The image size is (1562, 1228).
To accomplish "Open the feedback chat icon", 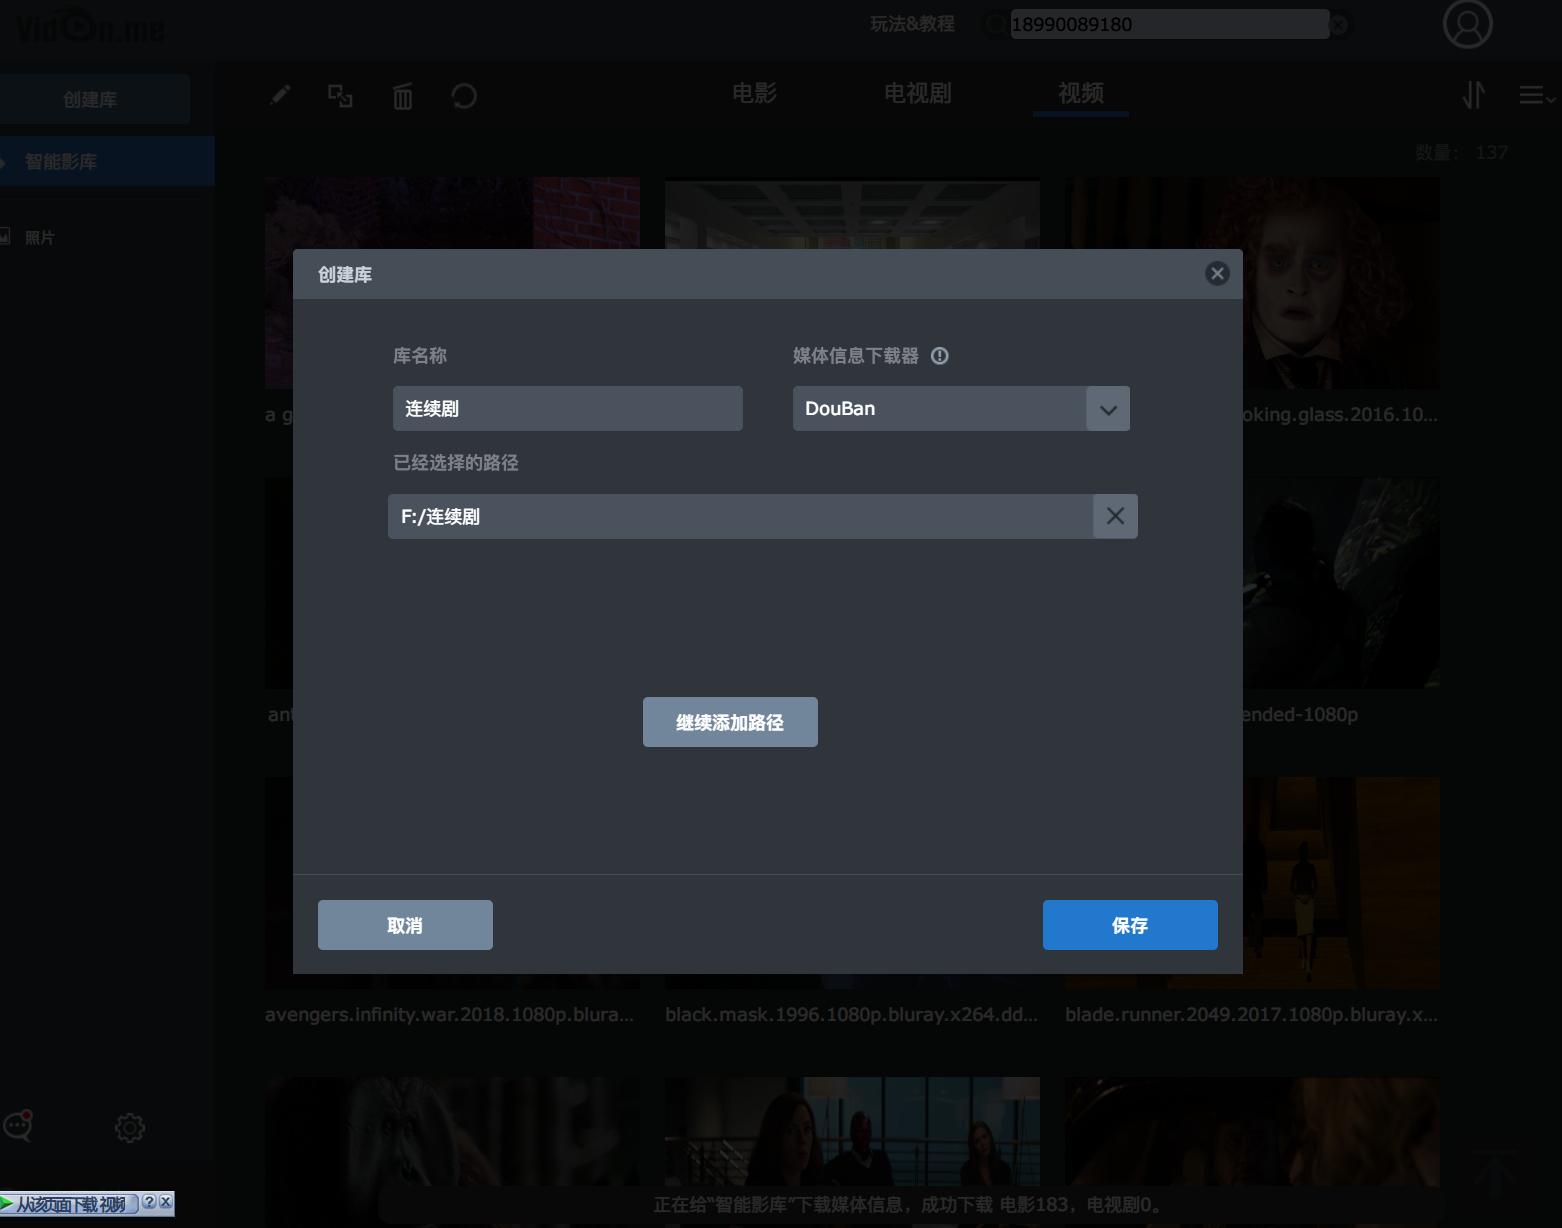I will point(18,1126).
